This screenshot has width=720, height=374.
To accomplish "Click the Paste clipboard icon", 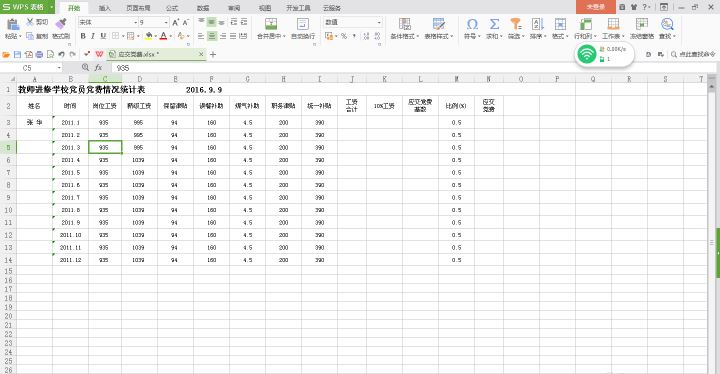I will (x=12, y=24).
